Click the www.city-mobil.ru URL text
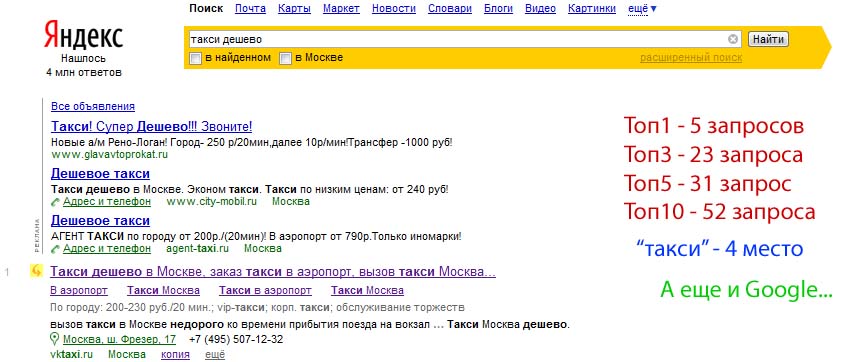 211,202
